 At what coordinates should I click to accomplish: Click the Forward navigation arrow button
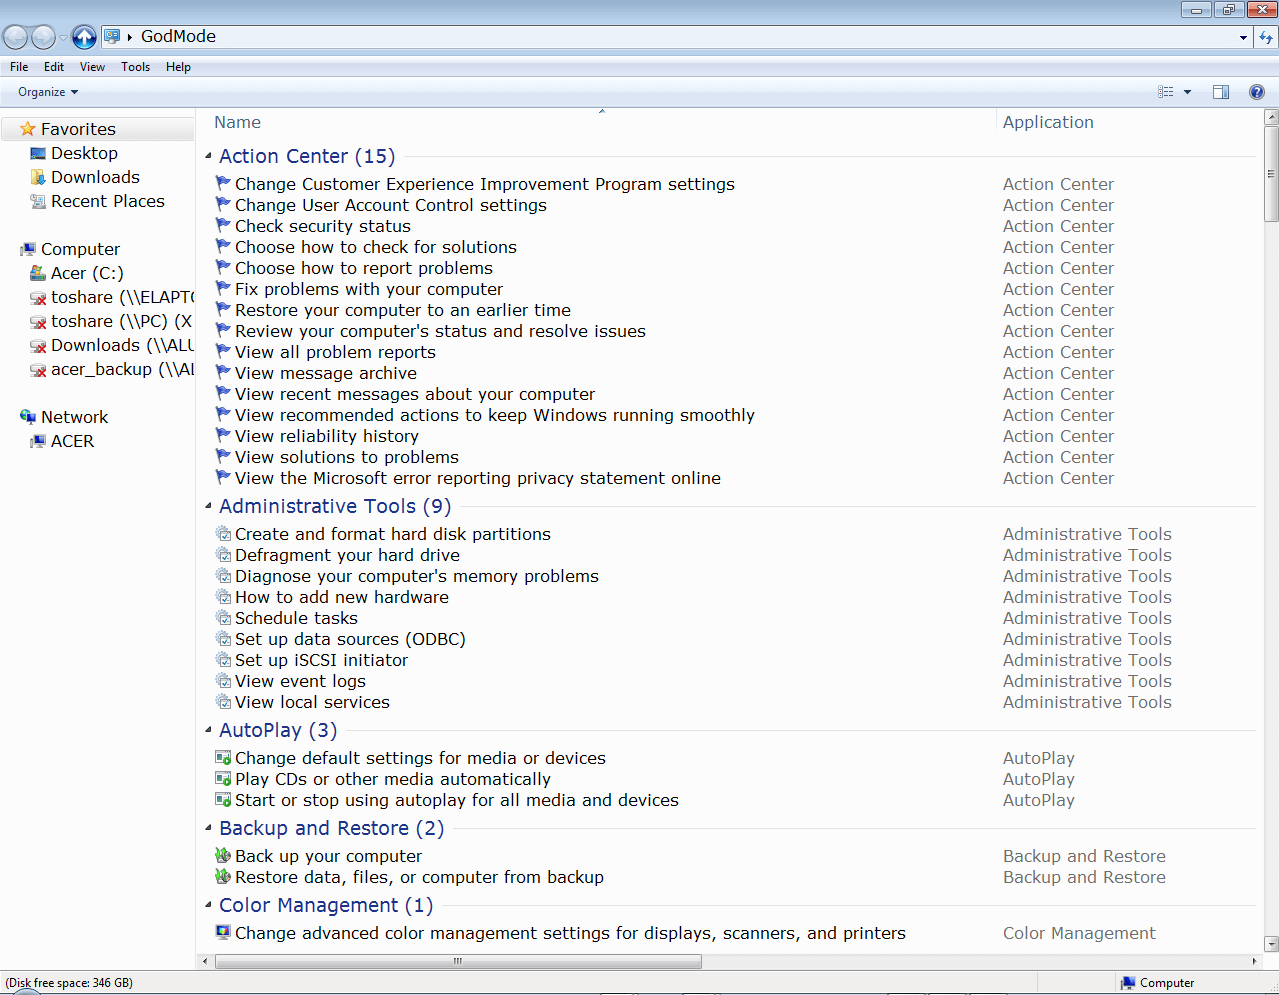coord(43,37)
